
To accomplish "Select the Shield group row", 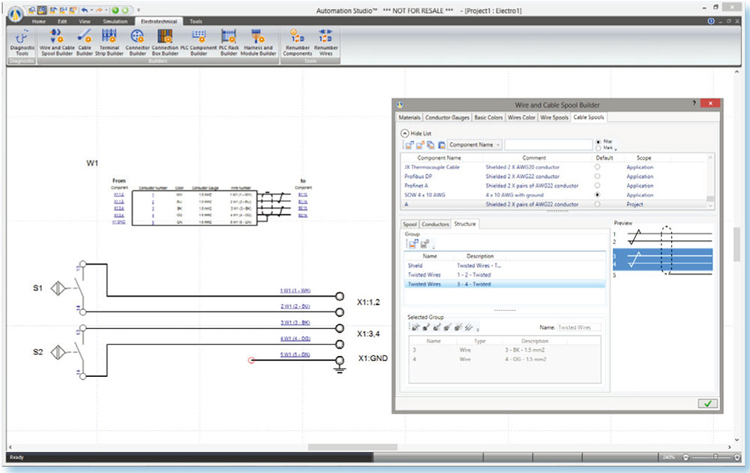I will (x=505, y=265).
